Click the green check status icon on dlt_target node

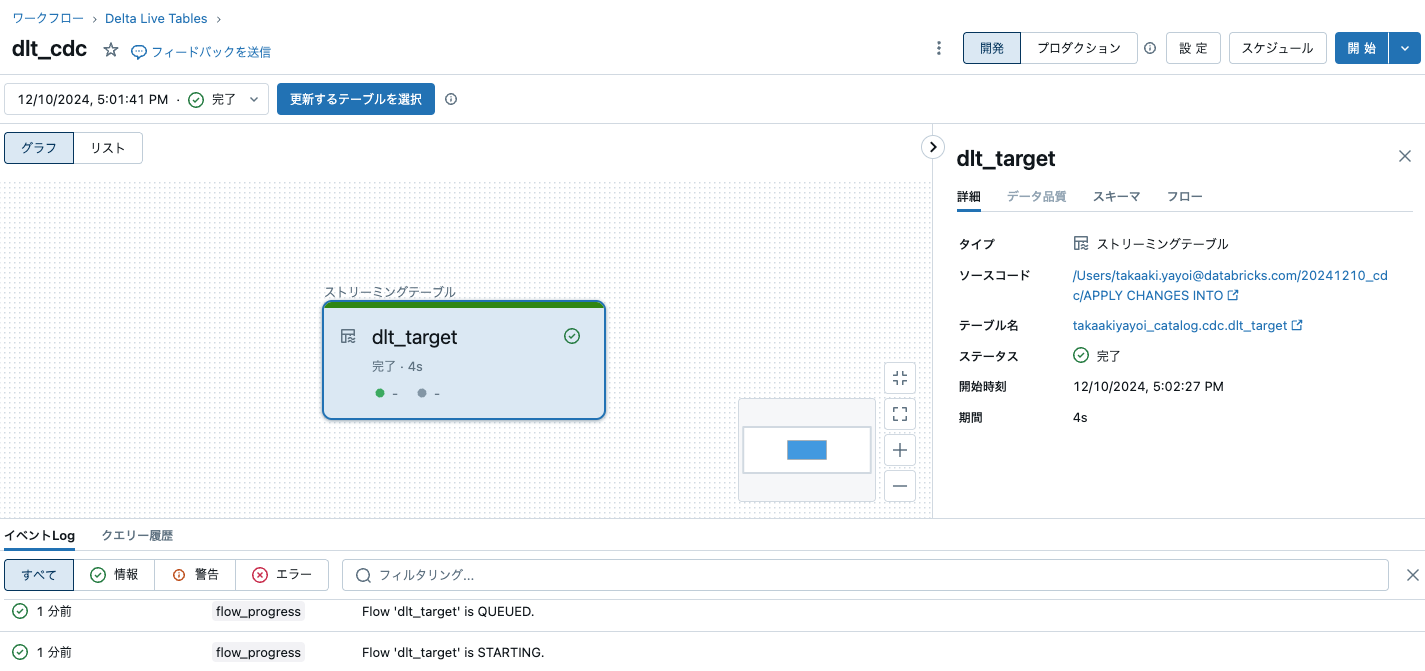coord(572,336)
